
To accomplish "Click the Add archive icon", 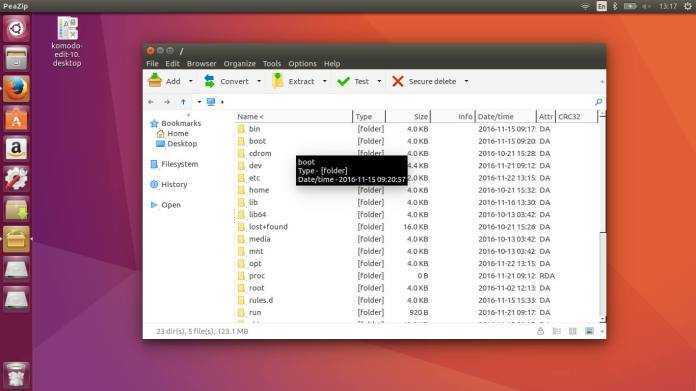I will point(155,80).
